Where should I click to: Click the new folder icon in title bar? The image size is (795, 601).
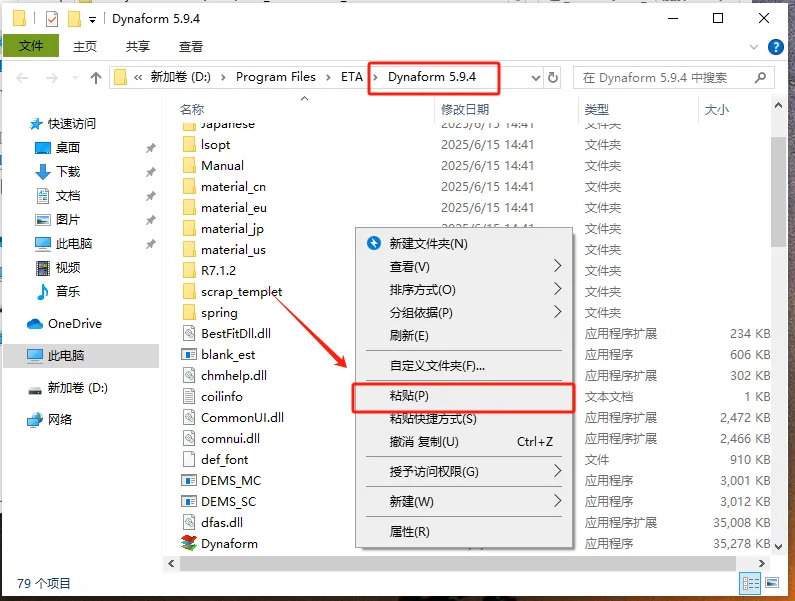pos(74,19)
